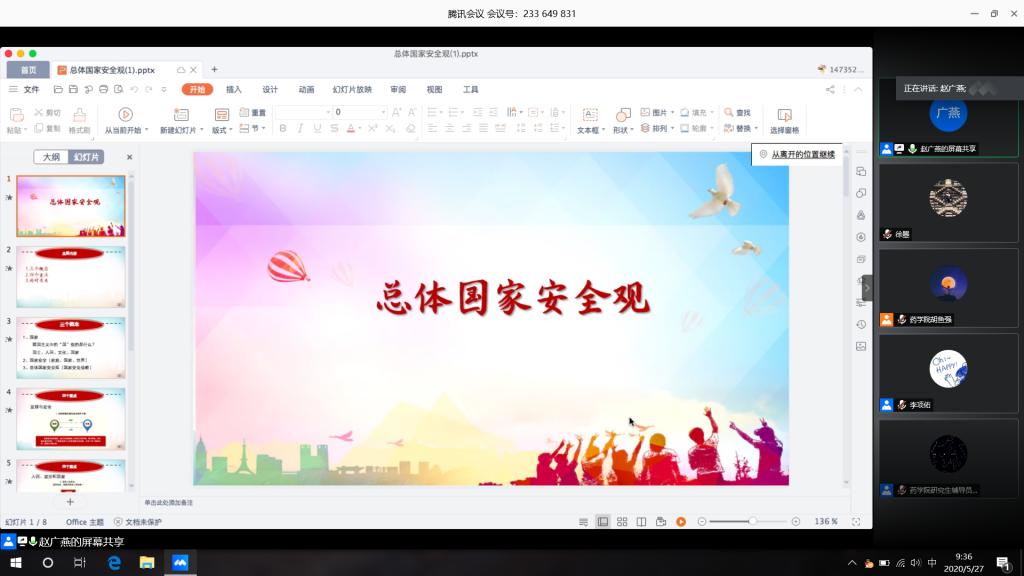1024x576 pixels.
Task: Open the 选择窗格 selection pane
Action: coord(784,115)
